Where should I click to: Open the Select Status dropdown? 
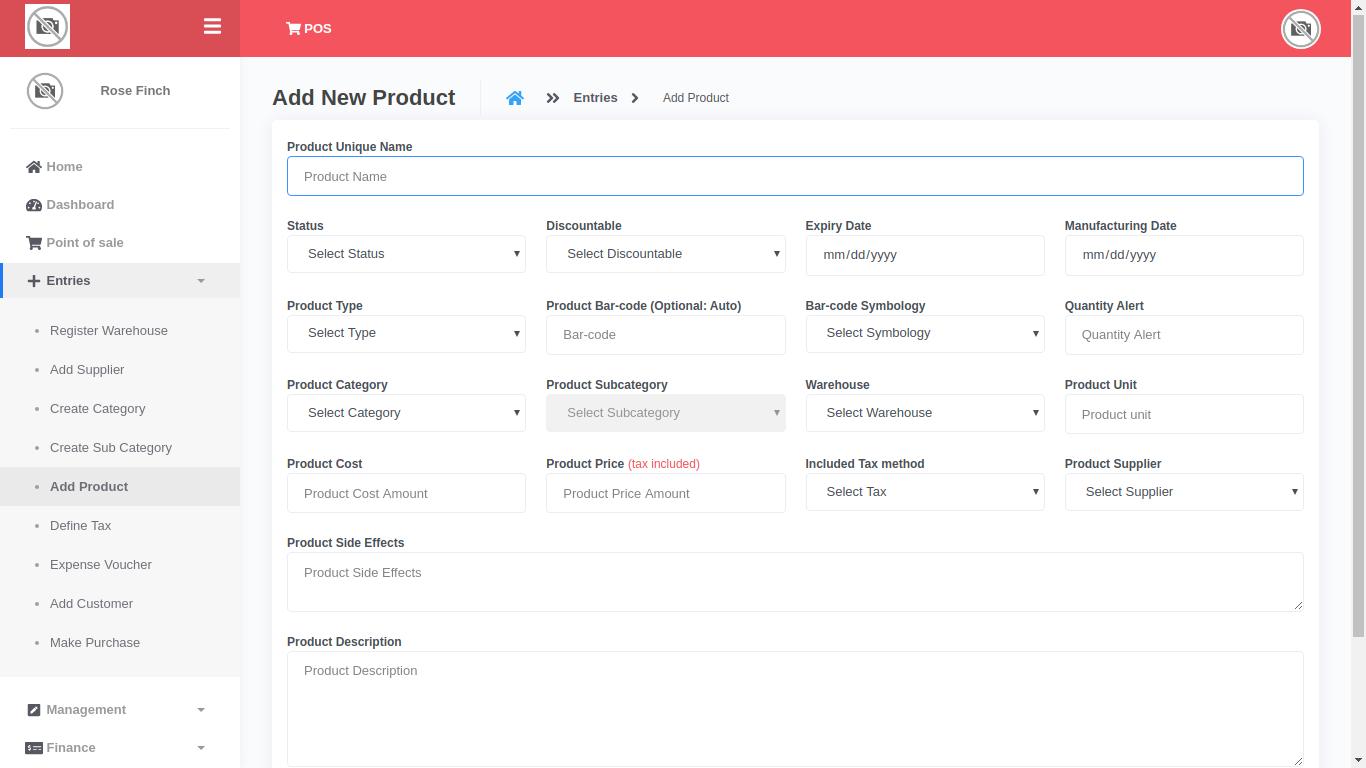406,254
